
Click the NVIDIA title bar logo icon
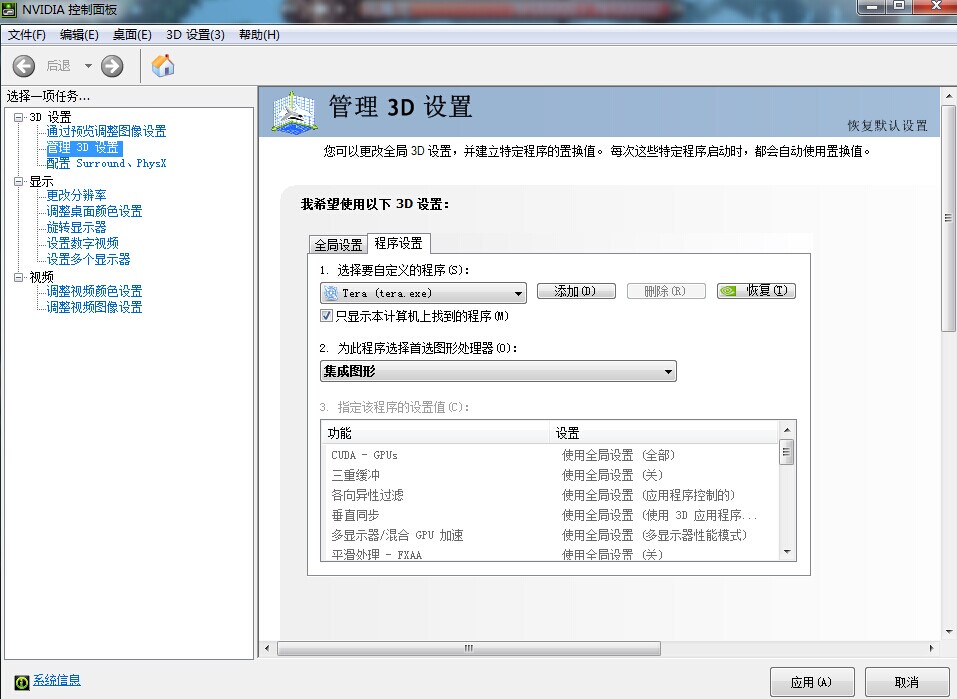pyautogui.click(x=9, y=9)
